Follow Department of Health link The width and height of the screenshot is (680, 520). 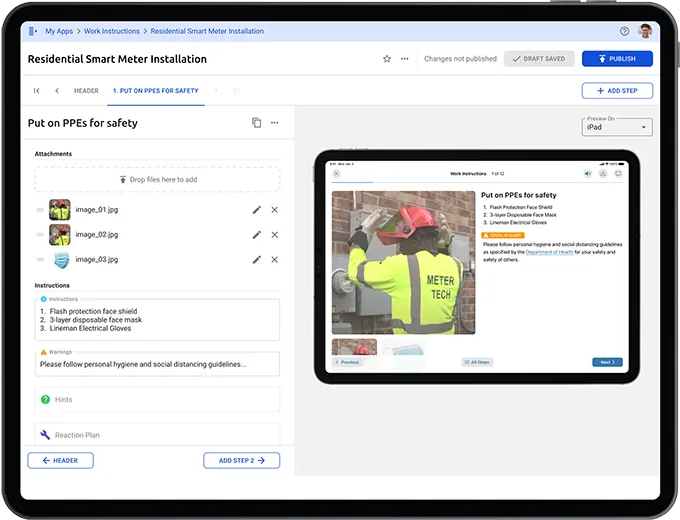pyautogui.click(x=549, y=252)
